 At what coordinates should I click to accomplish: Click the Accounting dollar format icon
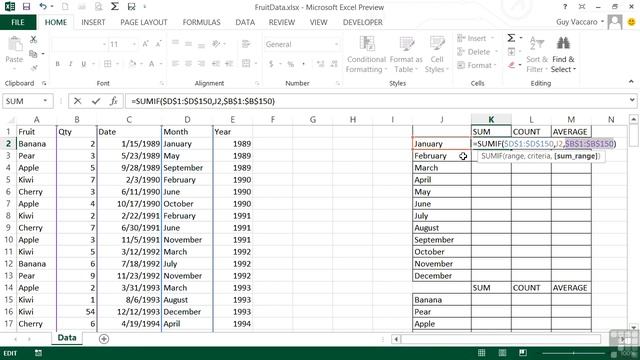(x=271, y=64)
